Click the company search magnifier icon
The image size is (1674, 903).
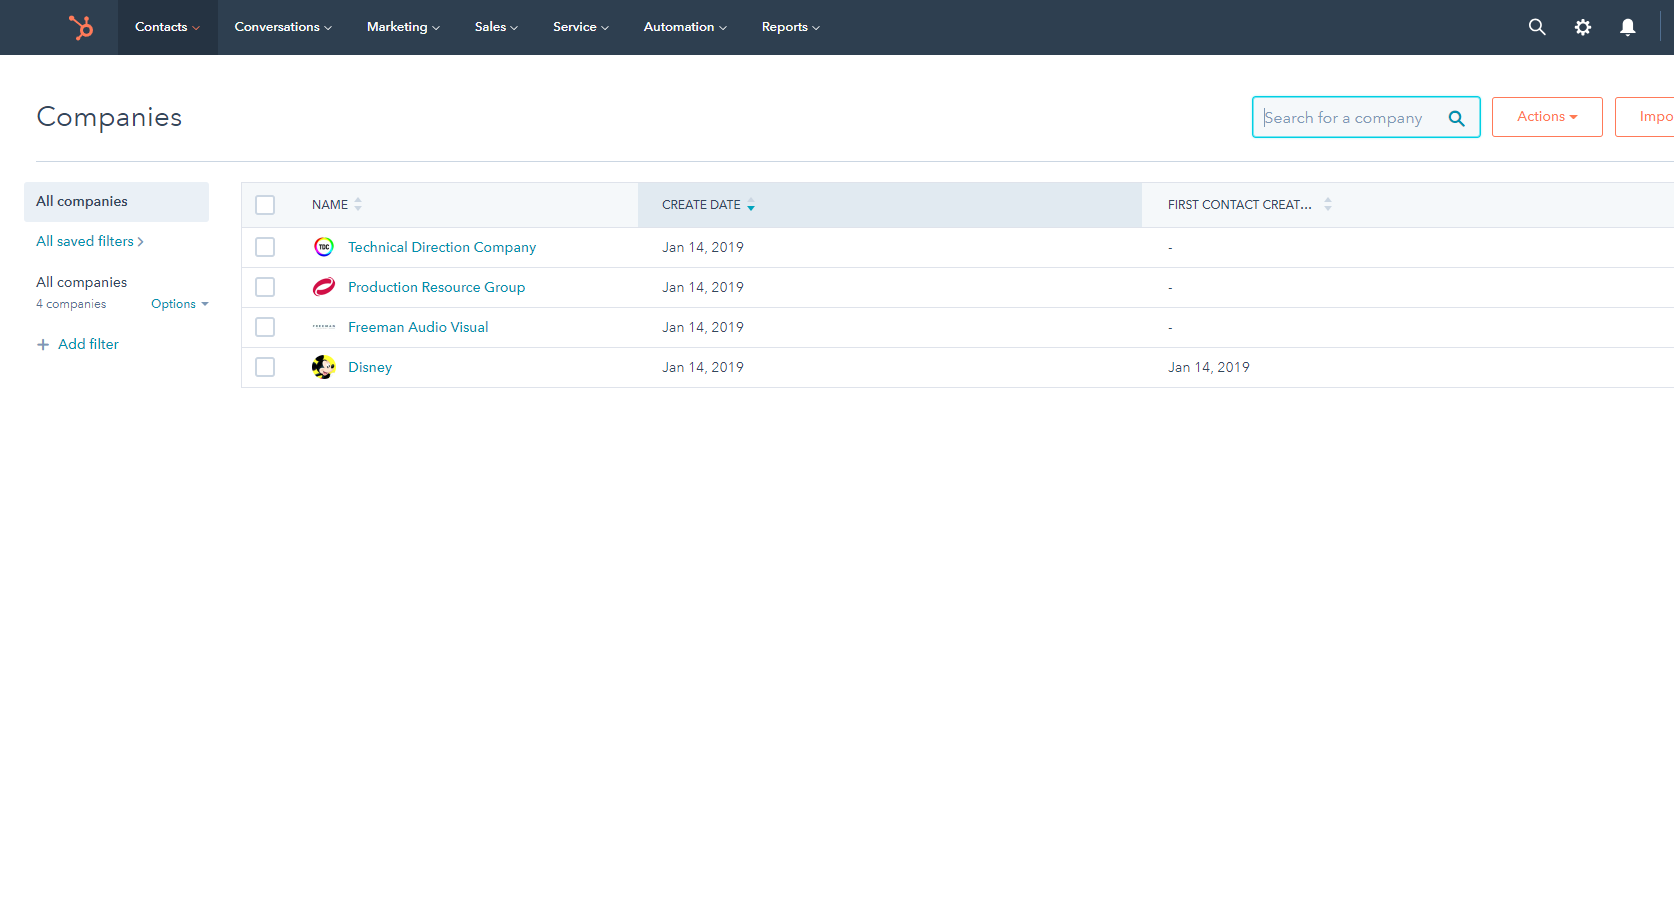pos(1457,118)
